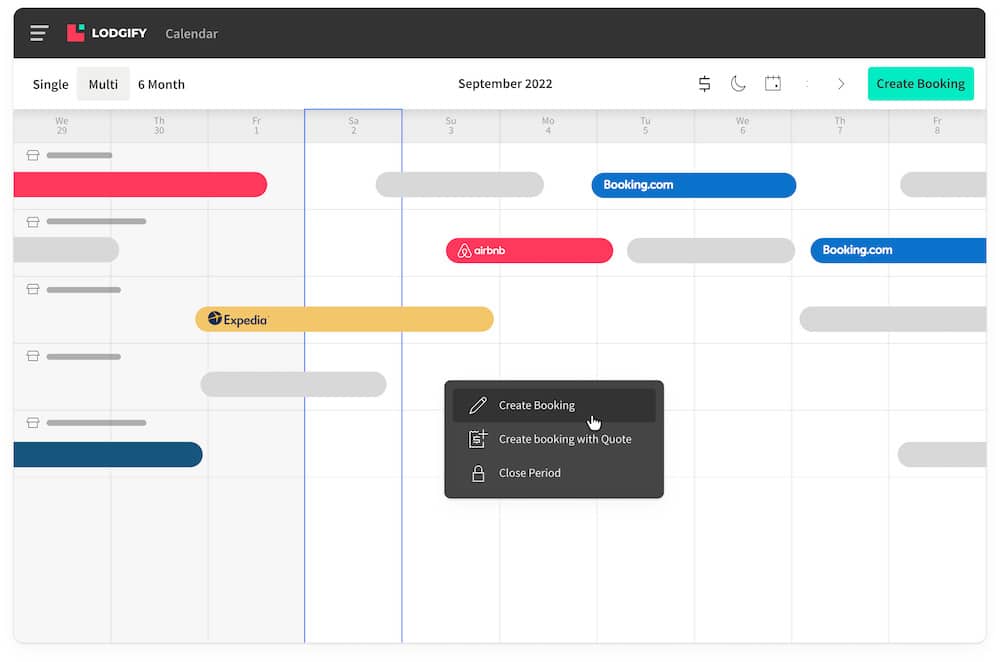Viewport: 1000px width, 662px height.
Task: Go to next period arrow
Action: click(x=841, y=84)
